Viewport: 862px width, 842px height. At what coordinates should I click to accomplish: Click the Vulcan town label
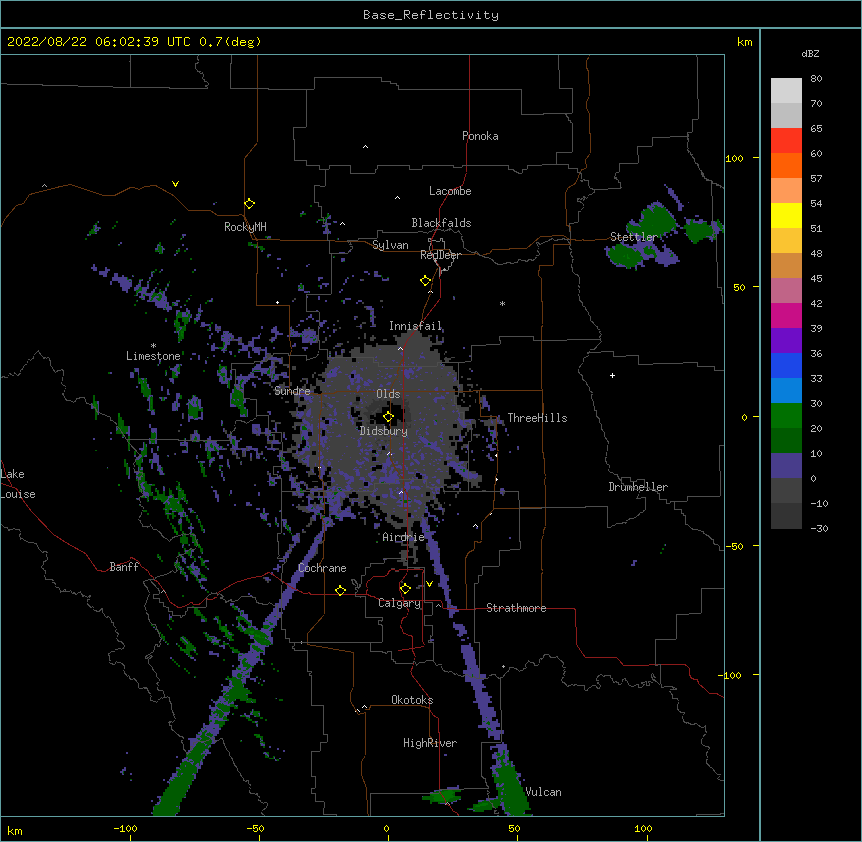[543, 792]
